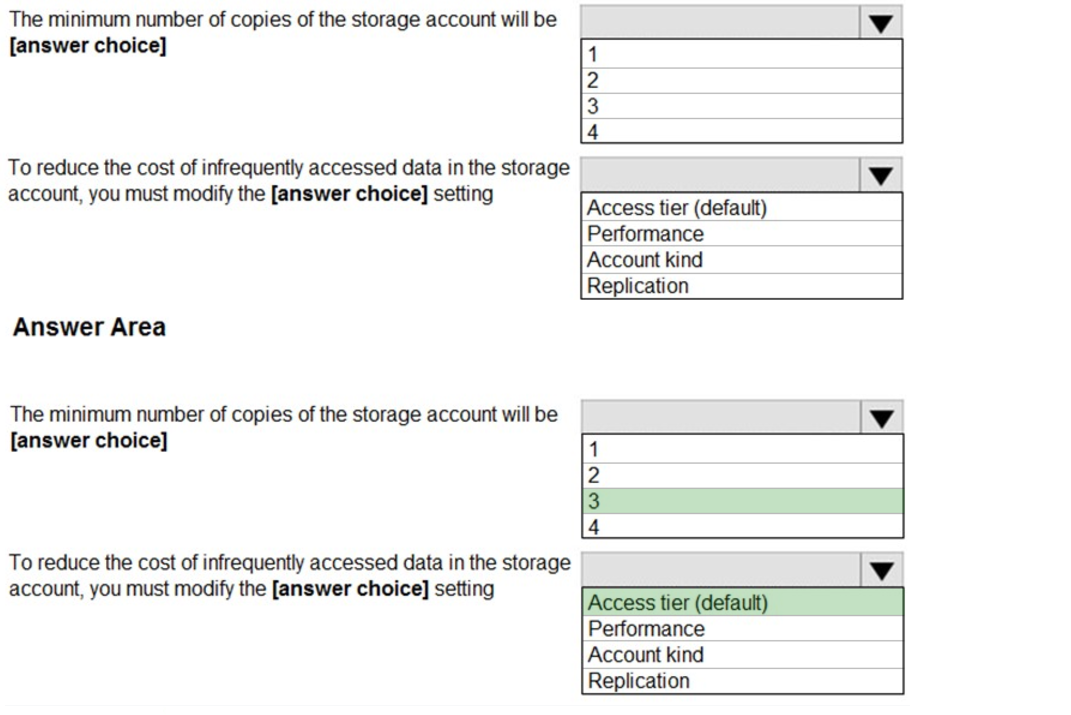Image resolution: width=1071 pixels, height=715 pixels.
Task: Open the top copies dropdown arrow
Action: 882,21
